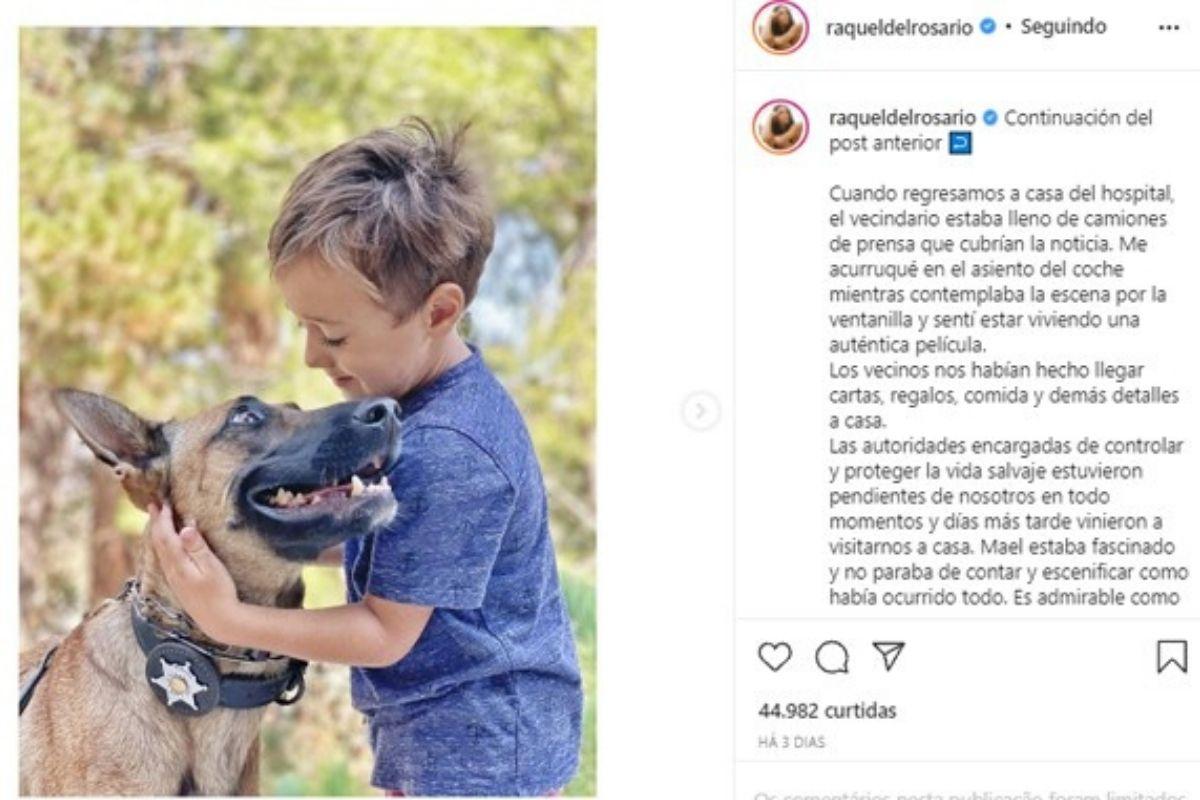The height and width of the screenshot is (800, 1200).
Task: Go to next photo with carousel arrow
Action: click(700, 411)
